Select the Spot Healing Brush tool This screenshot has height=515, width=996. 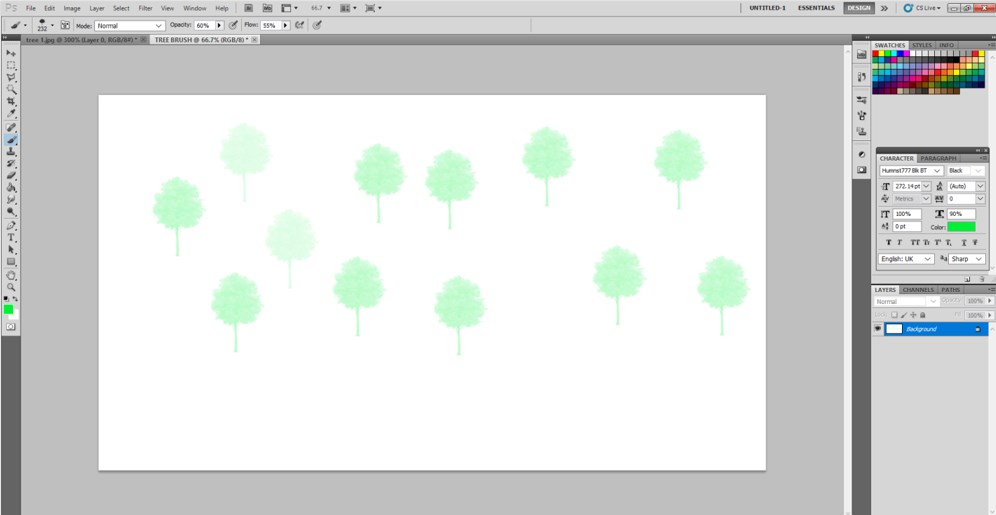[11, 128]
